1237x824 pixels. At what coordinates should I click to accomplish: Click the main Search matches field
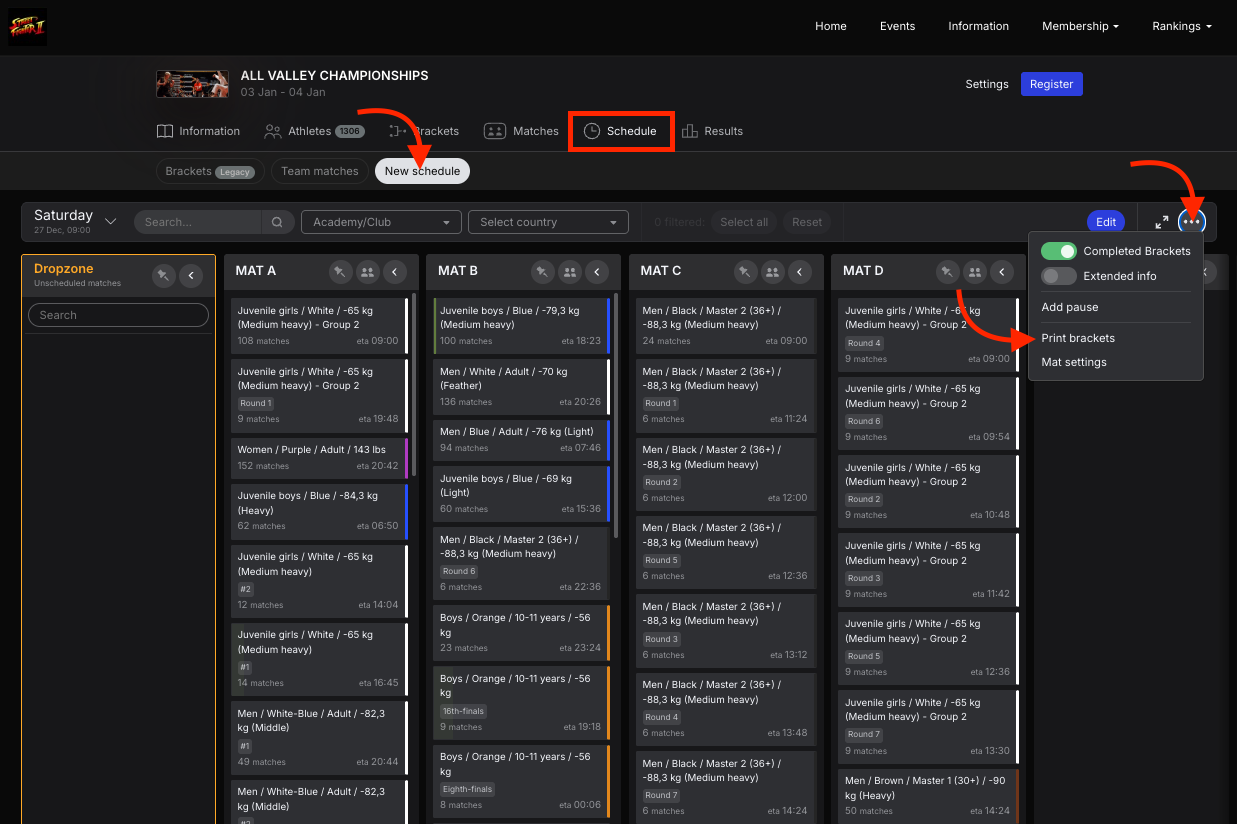[198, 222]
